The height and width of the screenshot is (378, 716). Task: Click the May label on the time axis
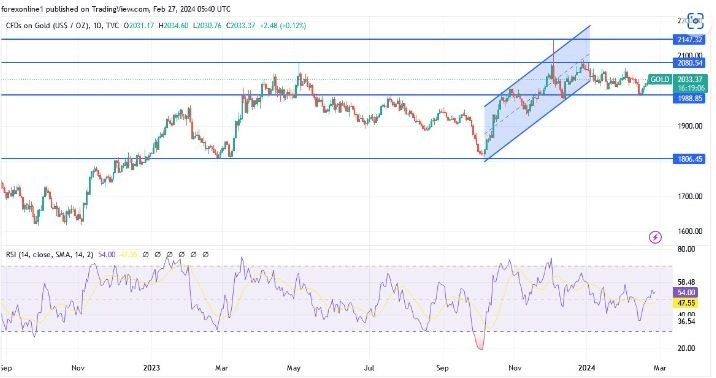point(294,368)
